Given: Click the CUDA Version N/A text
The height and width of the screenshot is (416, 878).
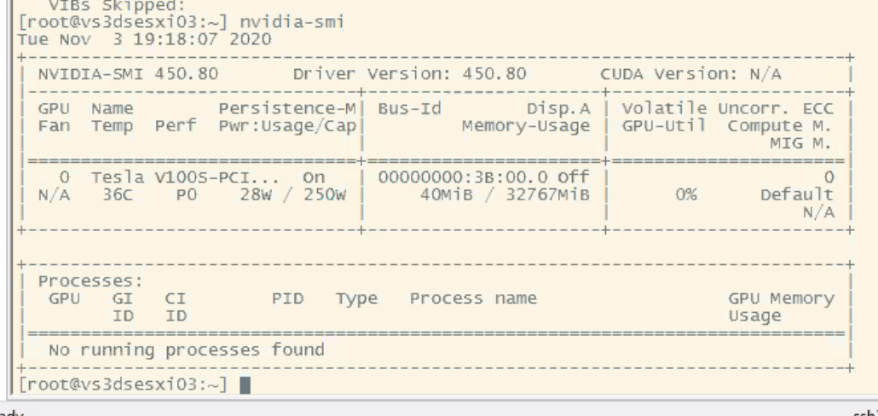Looking at the screenshot, I should coord(690,74).
